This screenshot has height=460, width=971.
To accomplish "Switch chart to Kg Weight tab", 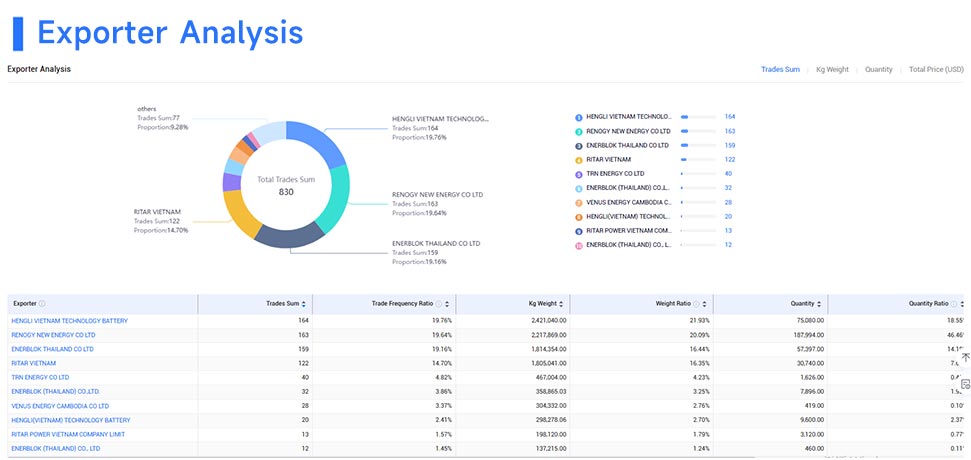I will coord(832,69).
